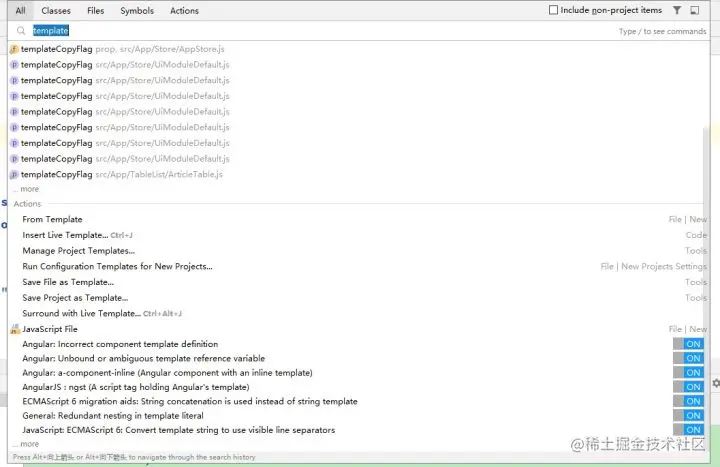Image resolution: width=720 pixels, height=467 pixels.
Task: Toggle Angular Incorrect component template definition
Action: point(688,344)
